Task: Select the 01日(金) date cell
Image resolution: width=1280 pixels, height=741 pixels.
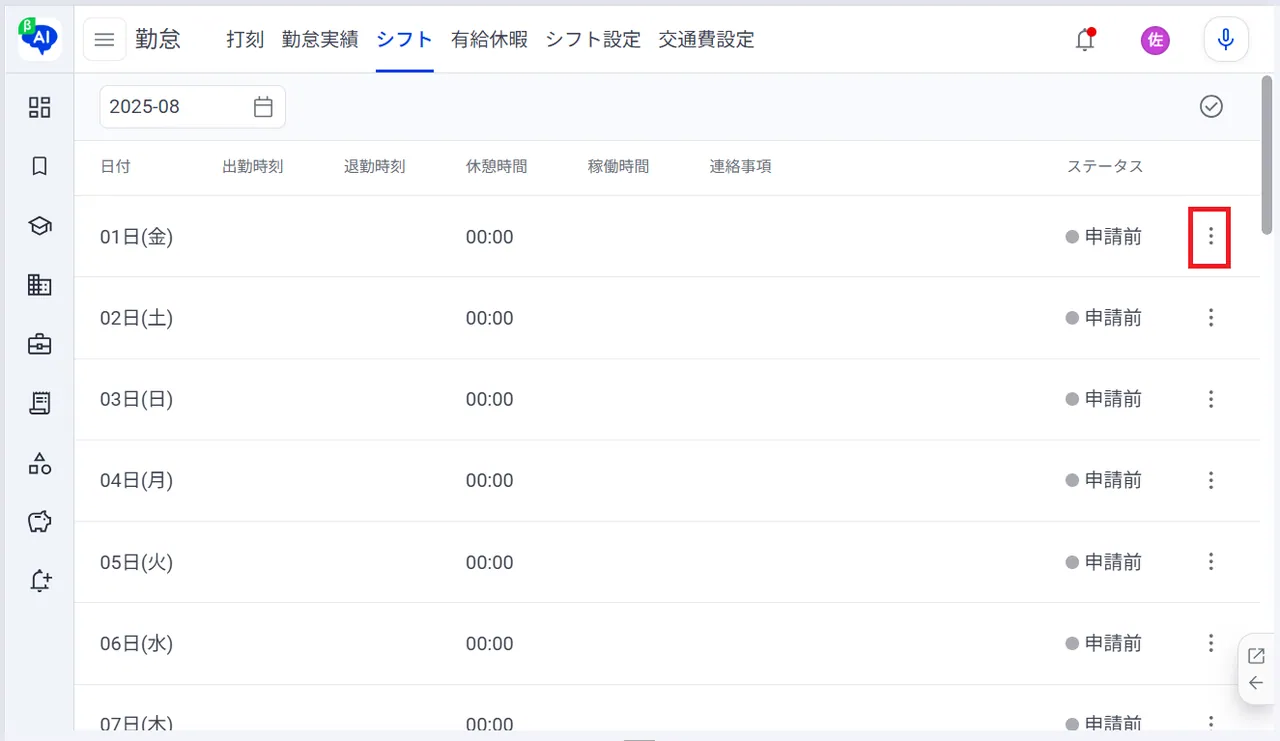Action: [137, 237]
